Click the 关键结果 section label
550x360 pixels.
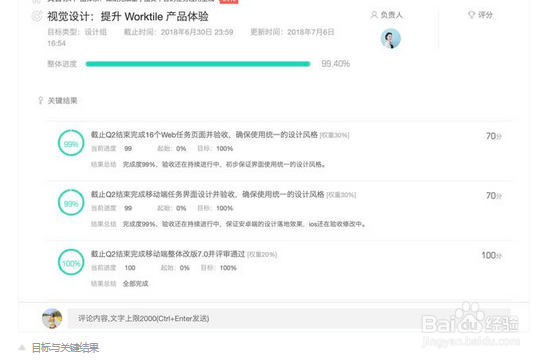click(62, 101)
